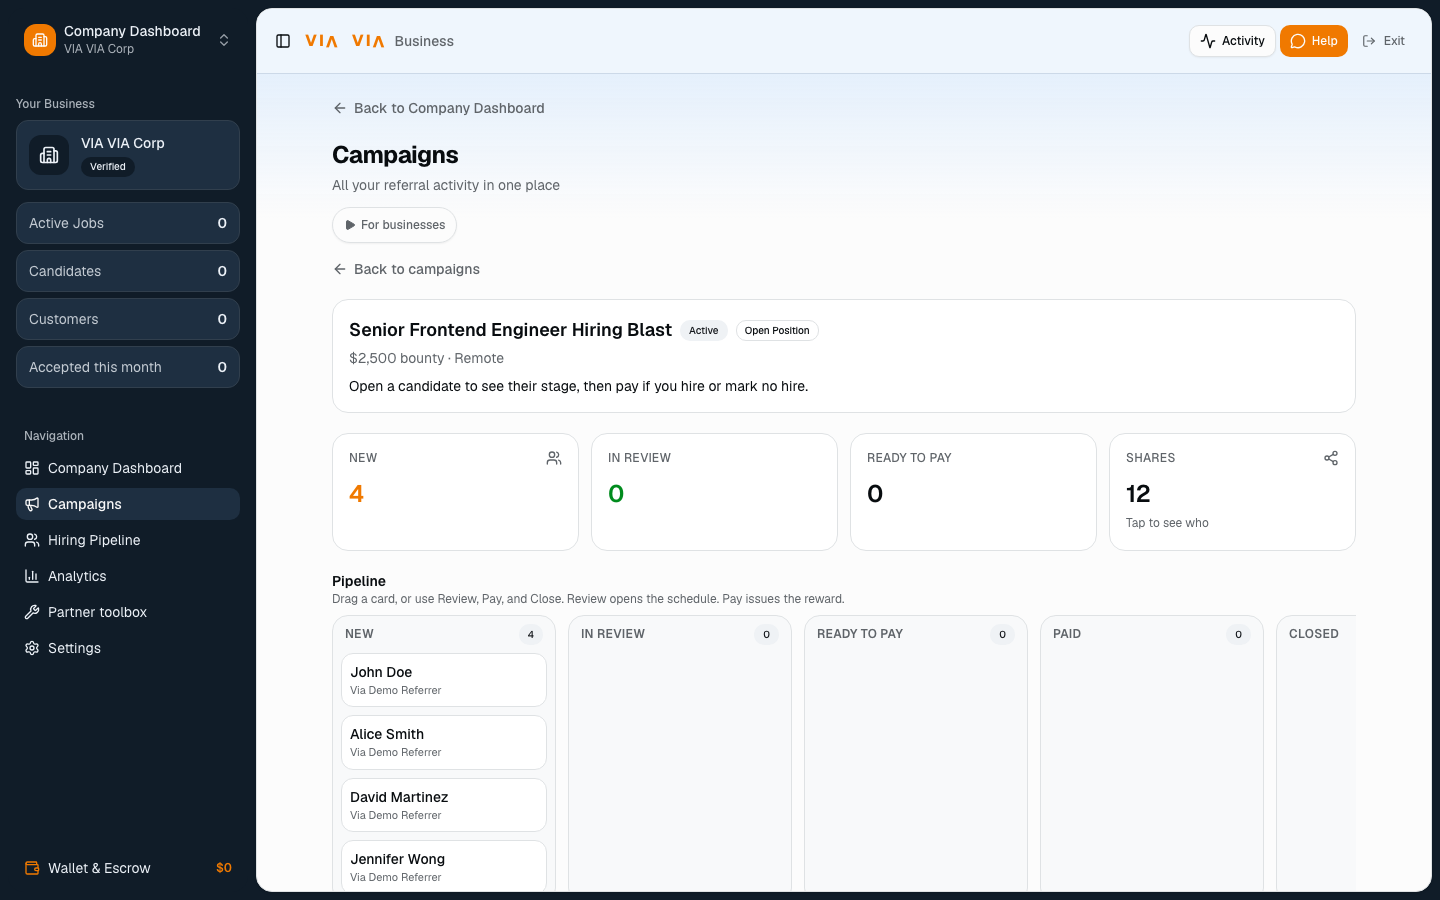The width and height of the screenshot is (1440, 900).
Task: Open Accepted this month stat
Action: (x=128, y=367)
